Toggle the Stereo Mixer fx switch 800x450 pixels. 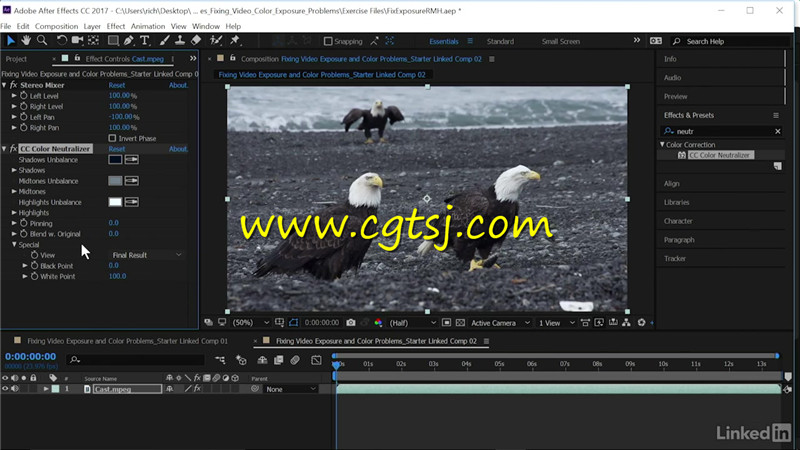click(x=13, y=85)
